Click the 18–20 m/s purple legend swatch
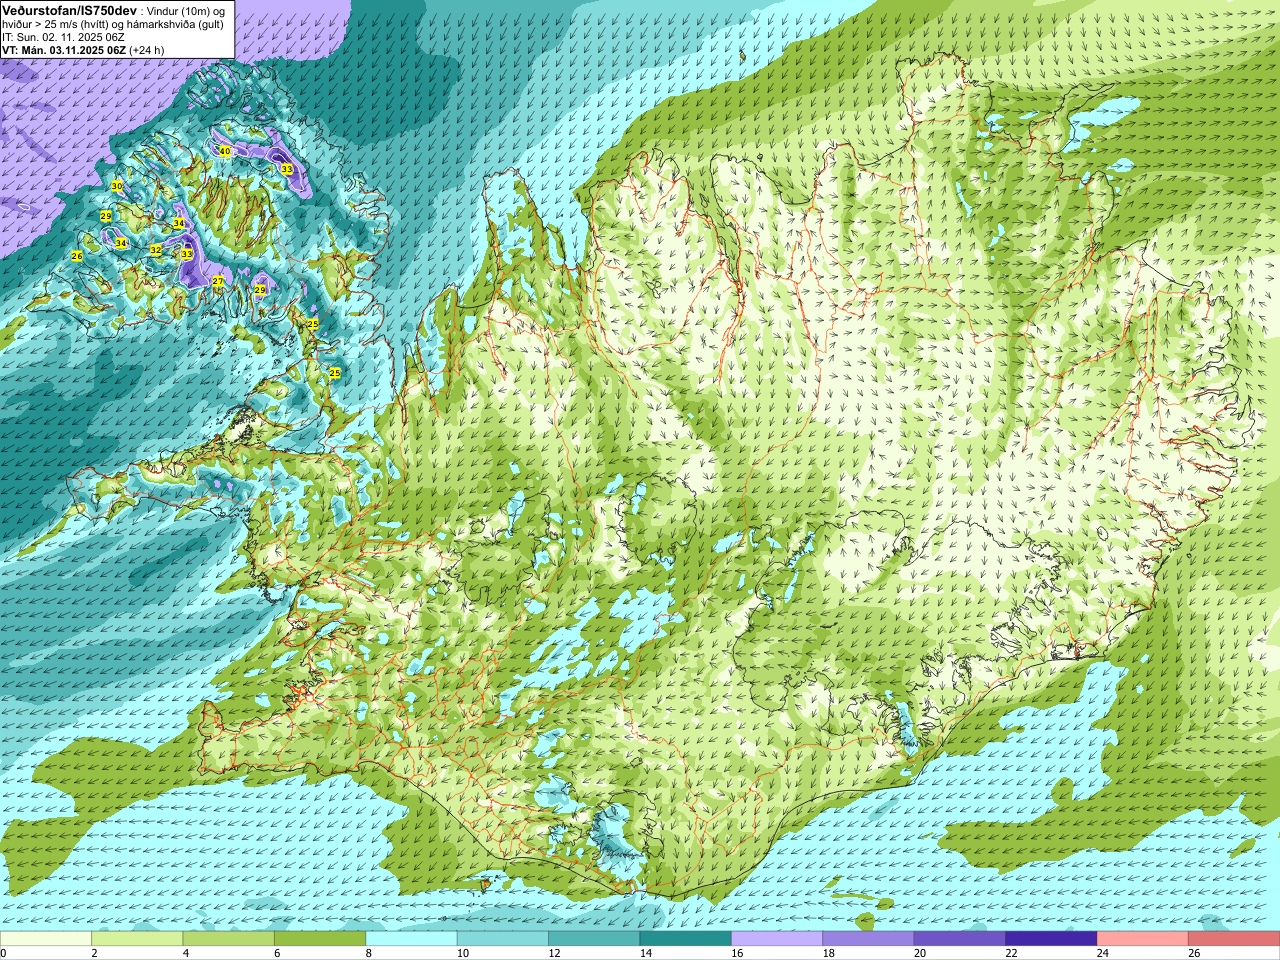The width and height of the screenshot is (1280, 960). point(868,939)
